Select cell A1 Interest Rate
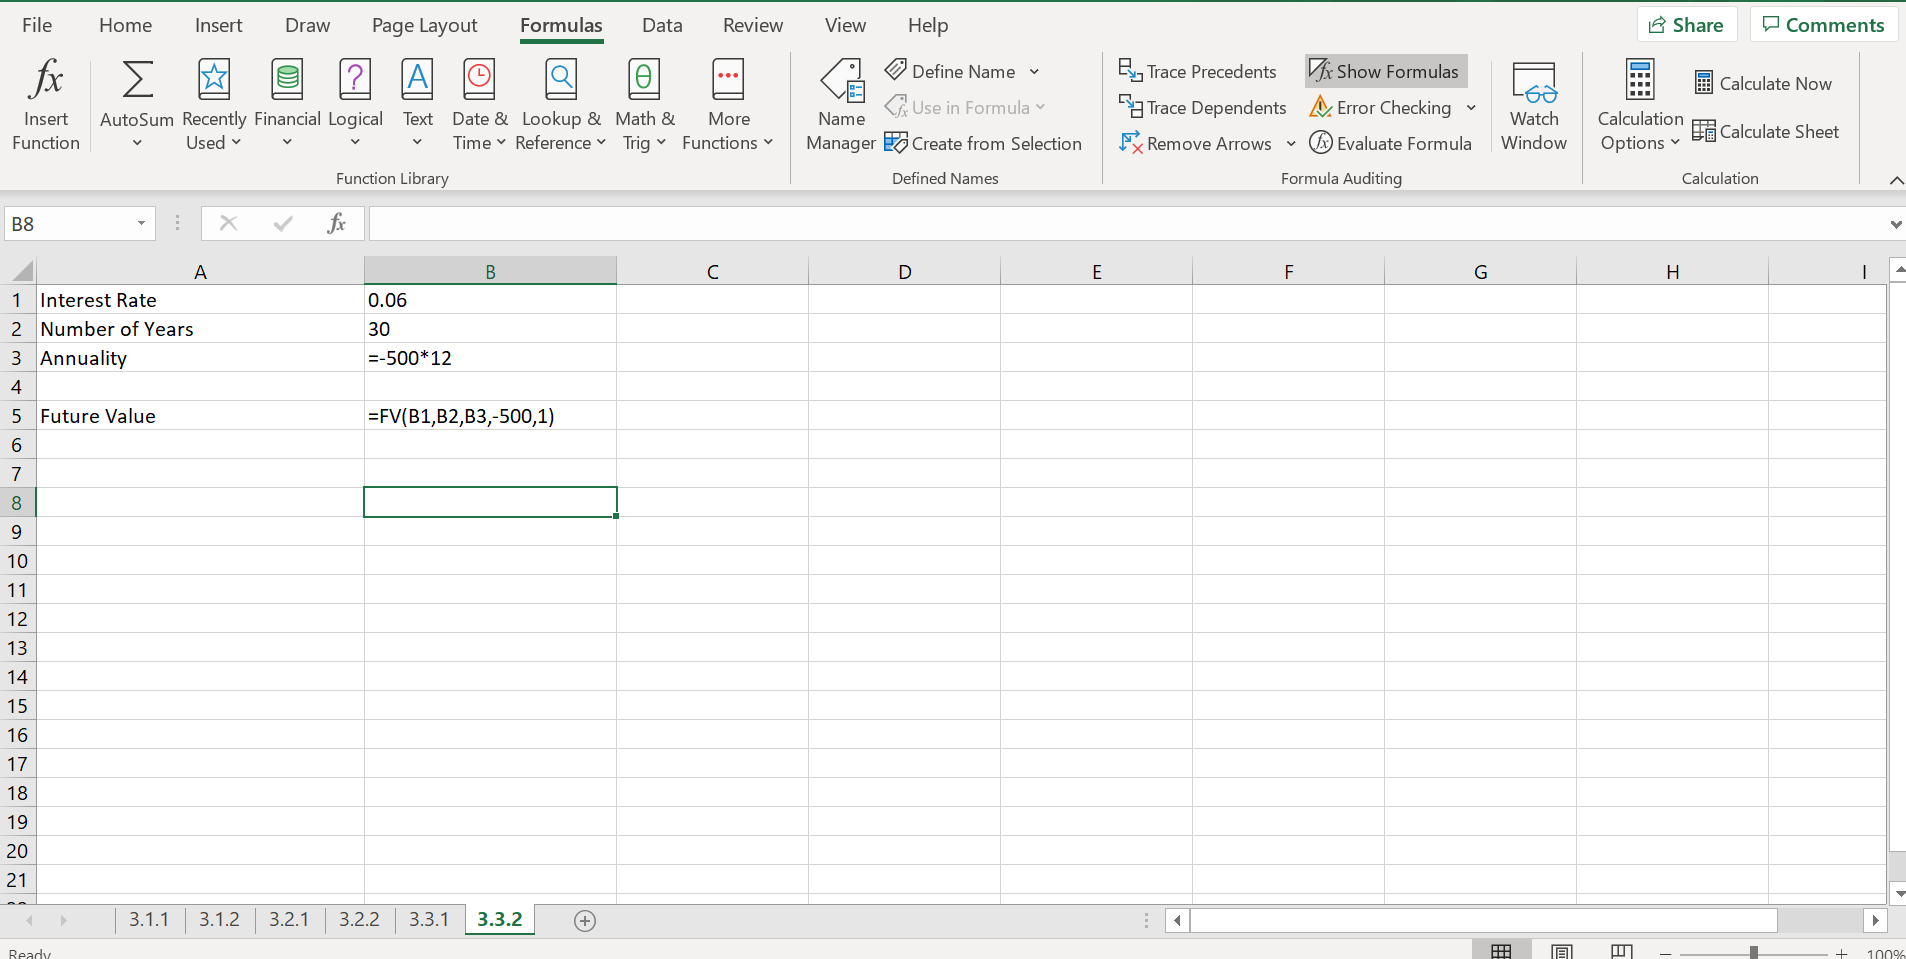The height and width of the screenshot is (959, 1906). point(200,300)
